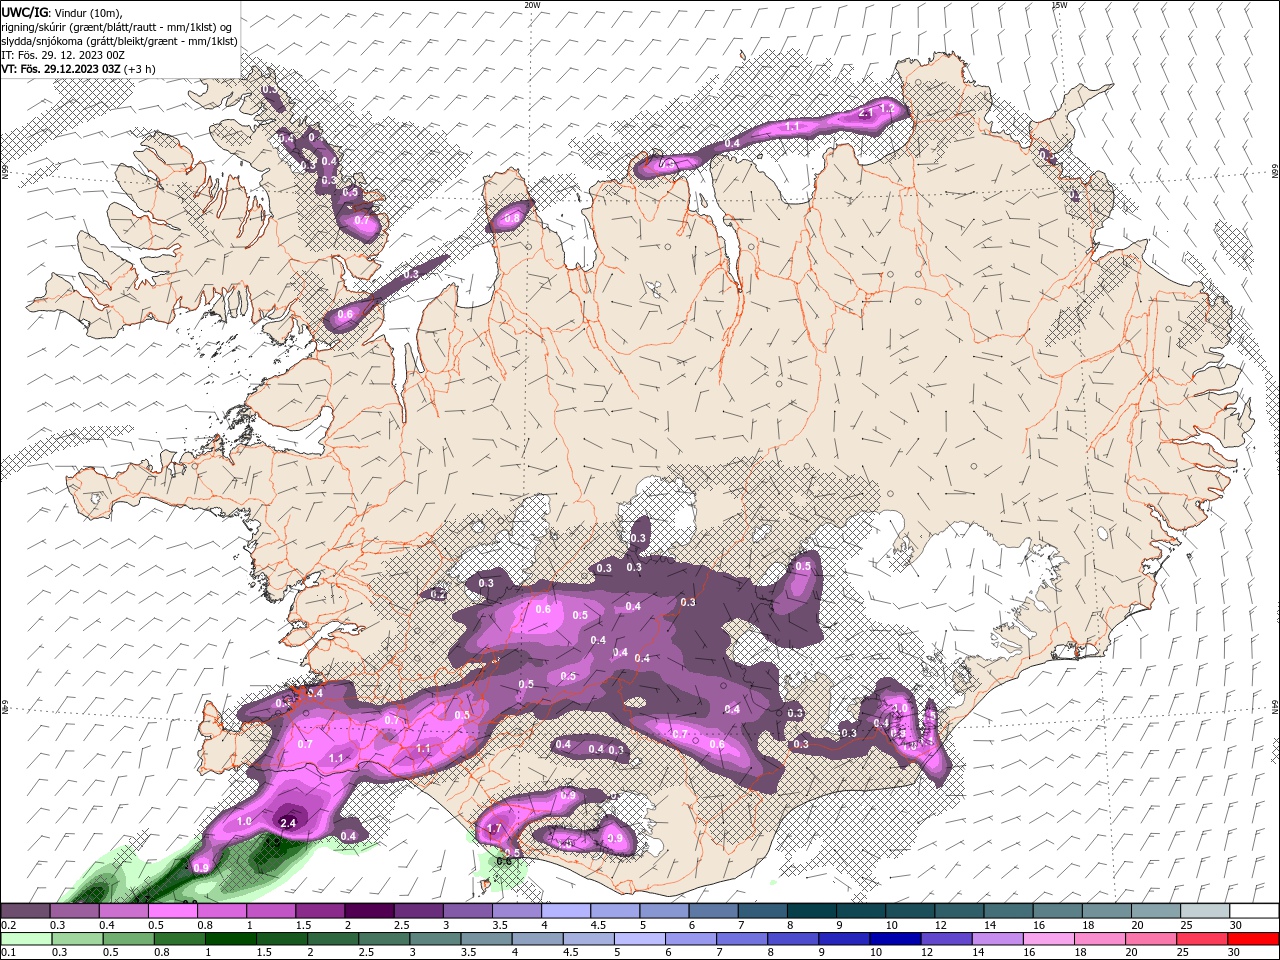Click the light lavender swatch labeled 4 in upper legend

point(565,910)
